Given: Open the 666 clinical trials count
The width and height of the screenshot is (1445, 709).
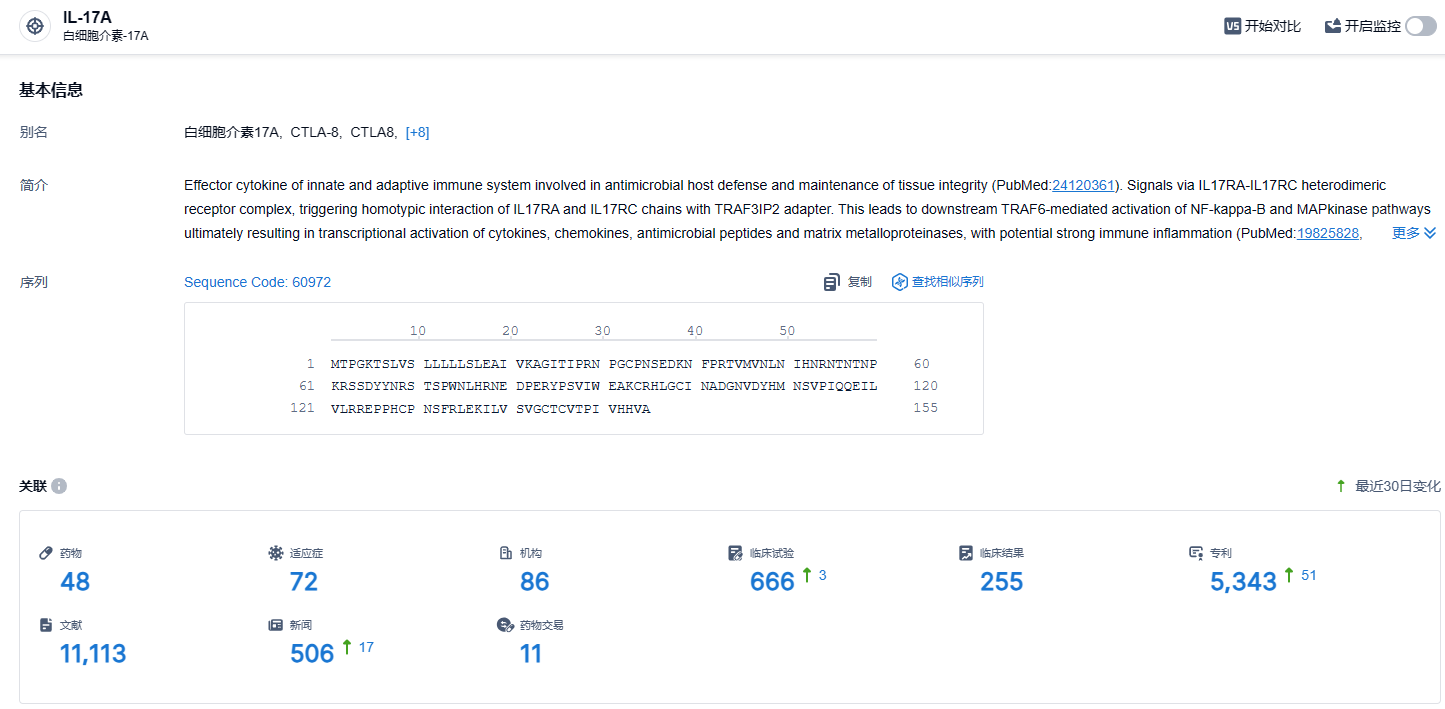Looking at the screenshot, I should pyautogui.click(x=772, y=581).
